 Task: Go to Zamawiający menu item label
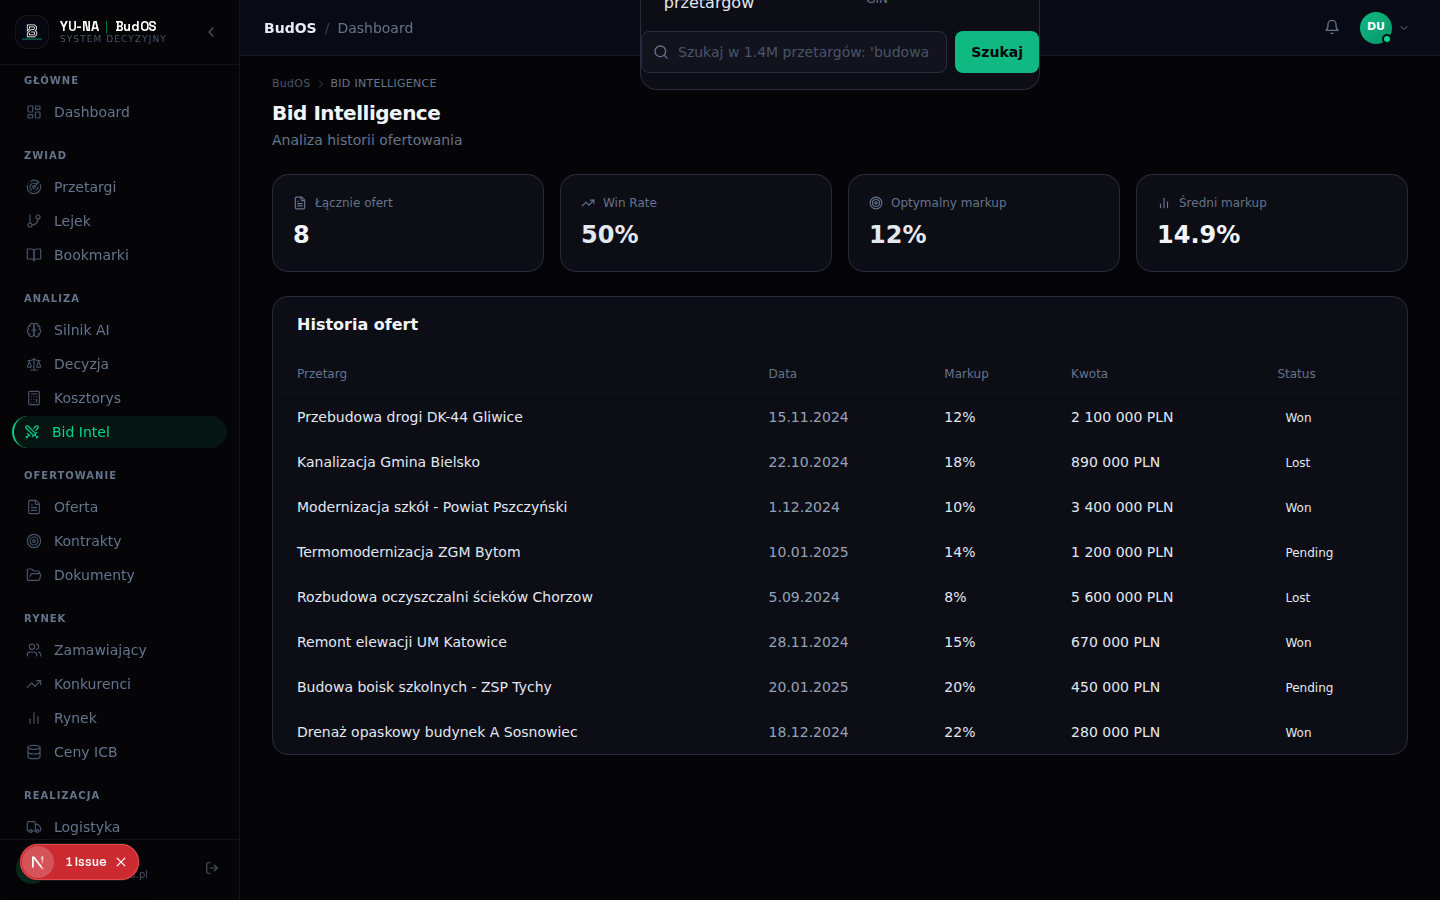click(x=100, y=650)
